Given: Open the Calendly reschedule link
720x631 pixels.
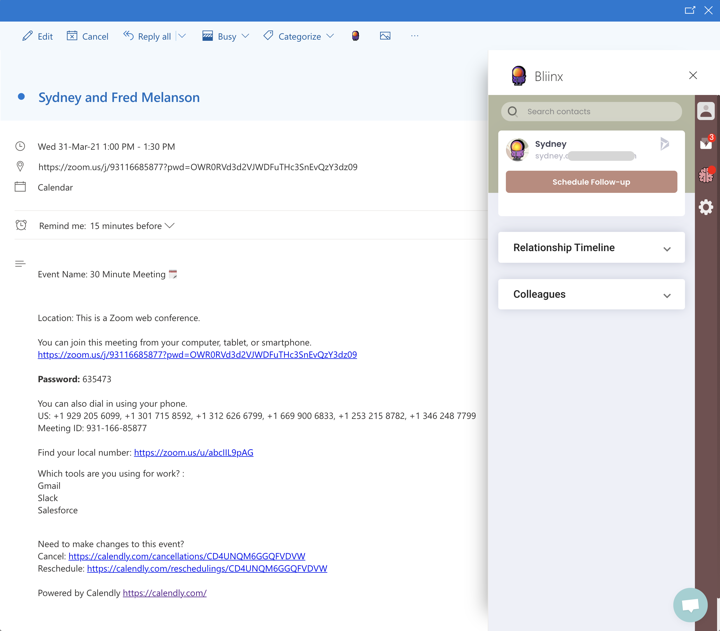Looking at the screenshot, I should point(207,569).
